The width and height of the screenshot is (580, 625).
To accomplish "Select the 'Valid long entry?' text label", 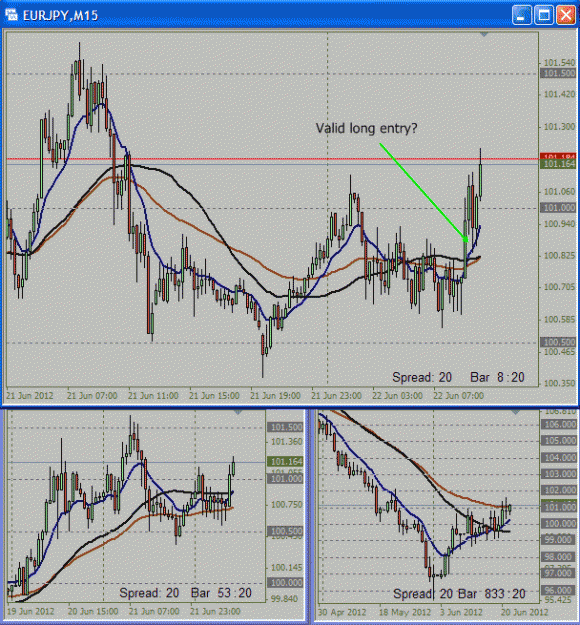I will click(x=366, y=128).
